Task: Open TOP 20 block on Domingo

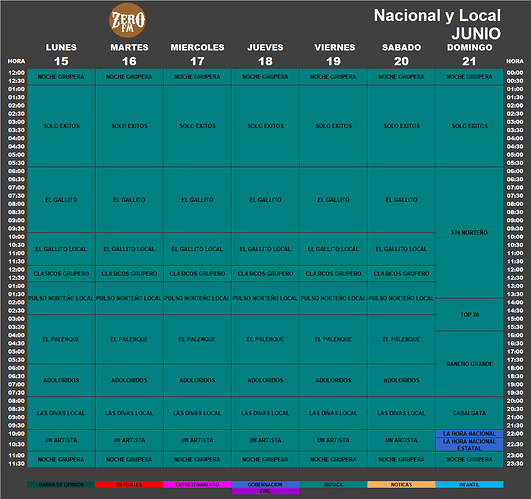Action: 469,314
